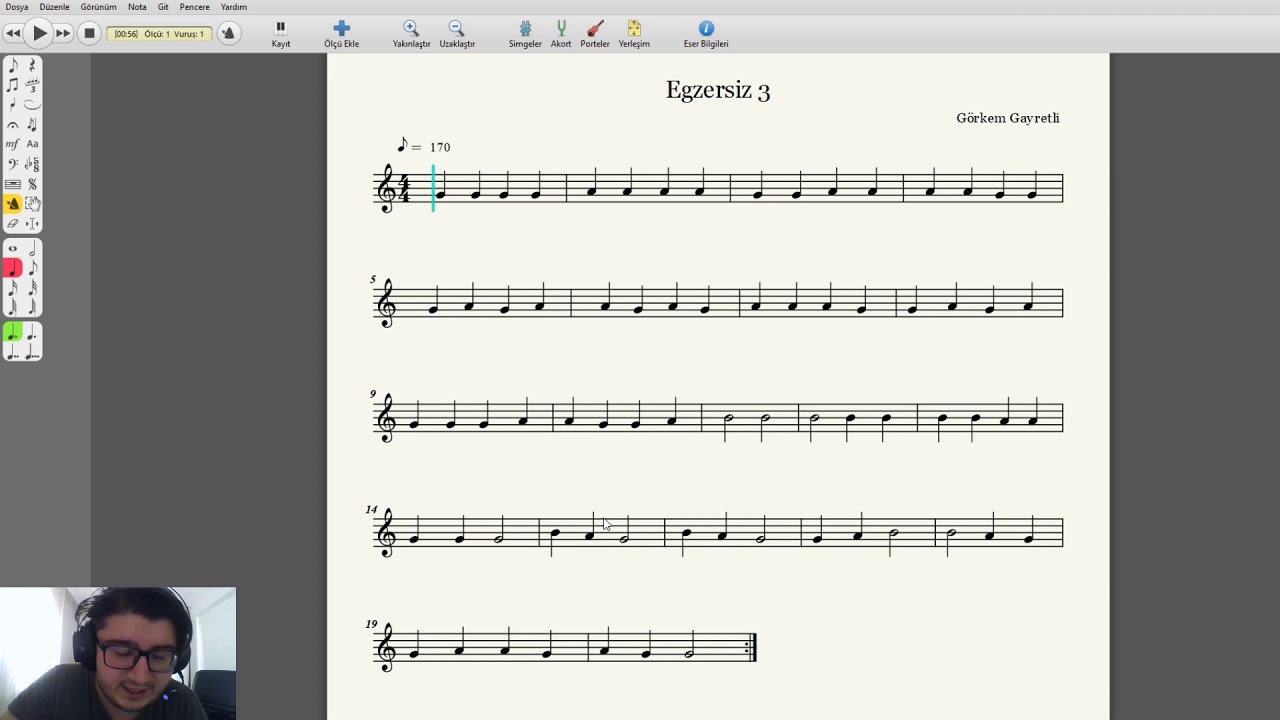
Task: Zoom in with Yakınlaştır
Action: pos(411,34)
